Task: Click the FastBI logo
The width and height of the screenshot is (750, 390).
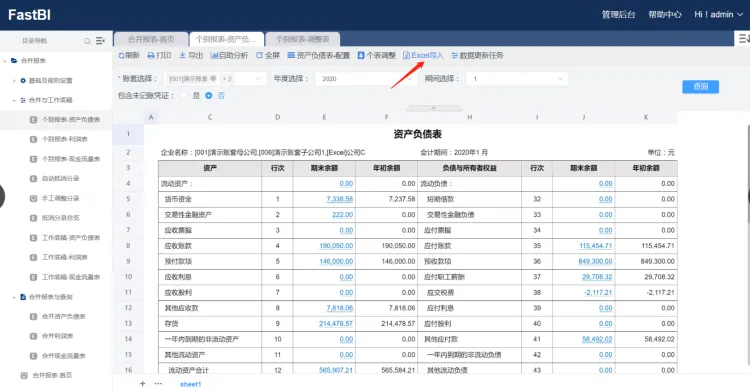Action: (29, 15)
